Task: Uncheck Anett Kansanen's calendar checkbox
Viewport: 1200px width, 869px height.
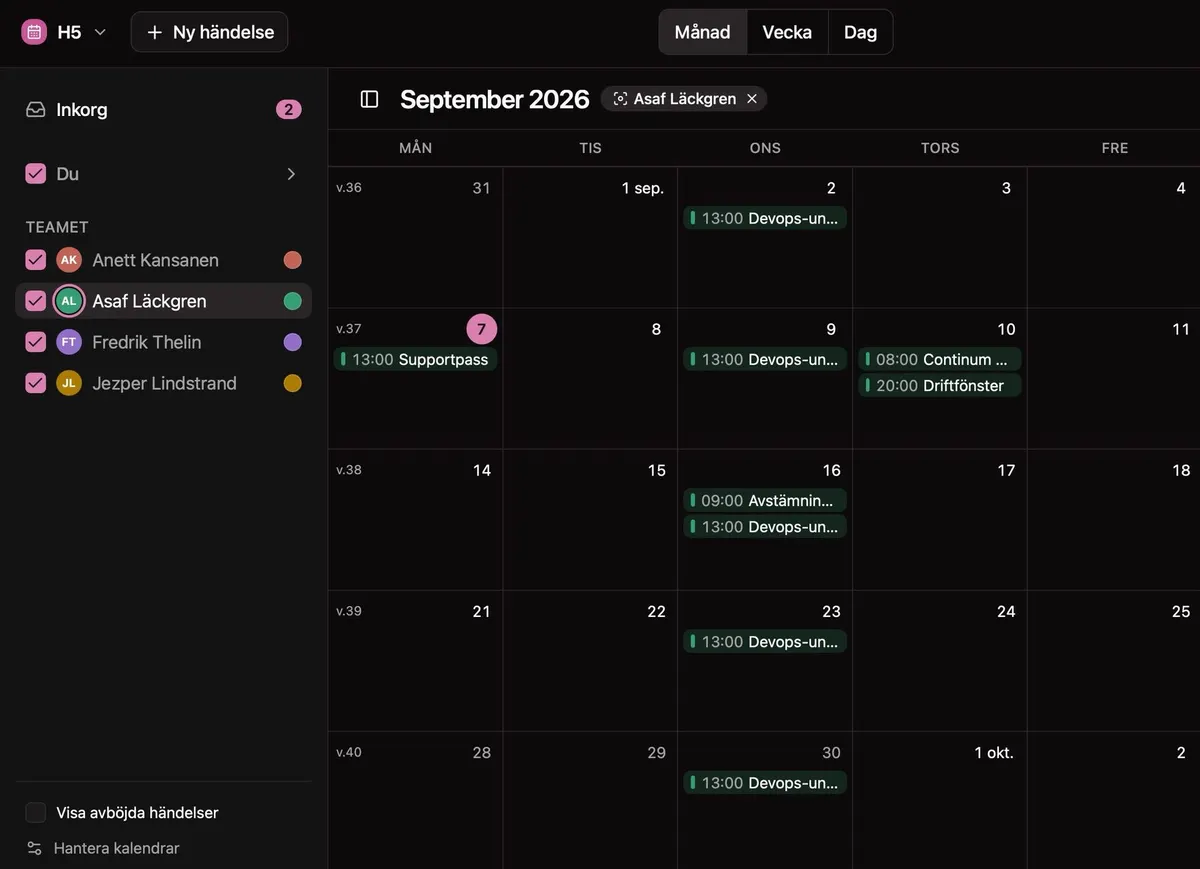Action: (36, 260)
